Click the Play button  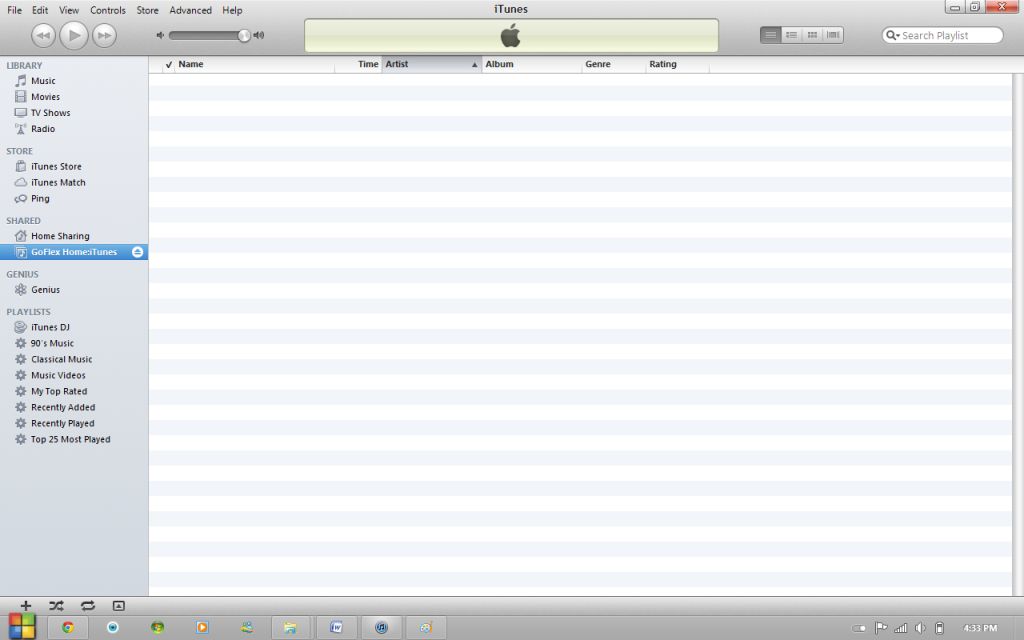click(73, 36)
